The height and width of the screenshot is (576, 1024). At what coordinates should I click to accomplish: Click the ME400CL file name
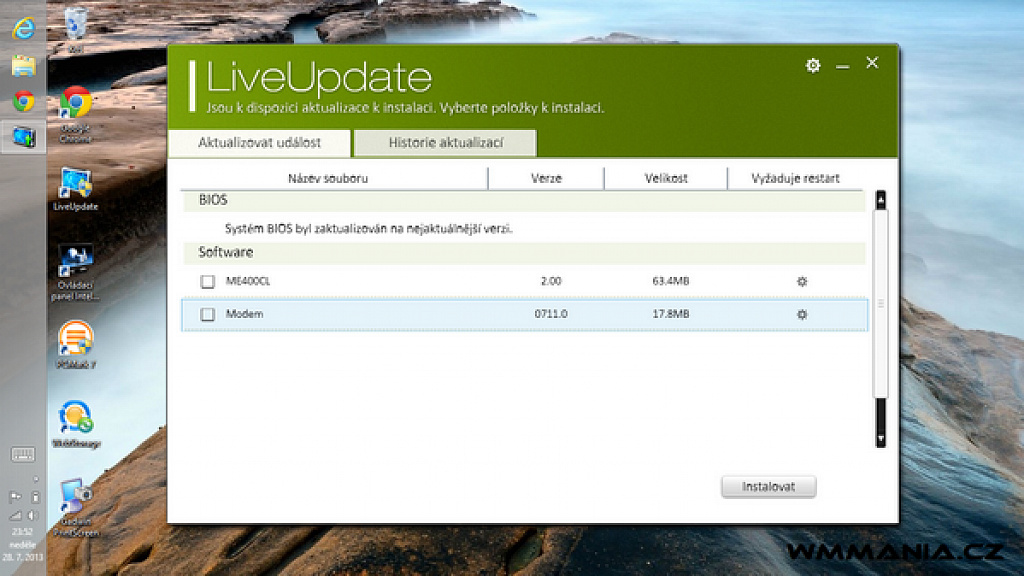tap(248, 281)
